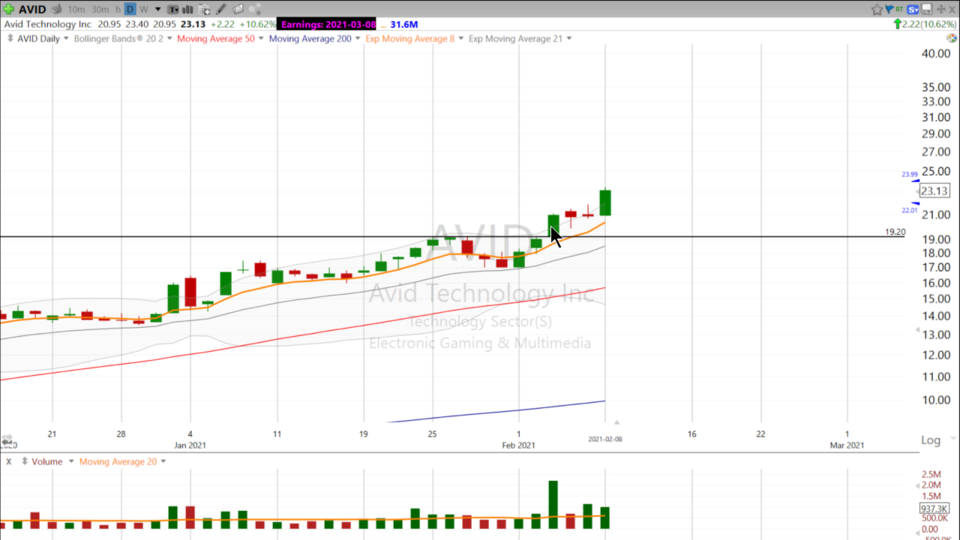The image size is (960, 540).
Task: Open the color wheel chart settings icon
Action: tap(951, 39)
